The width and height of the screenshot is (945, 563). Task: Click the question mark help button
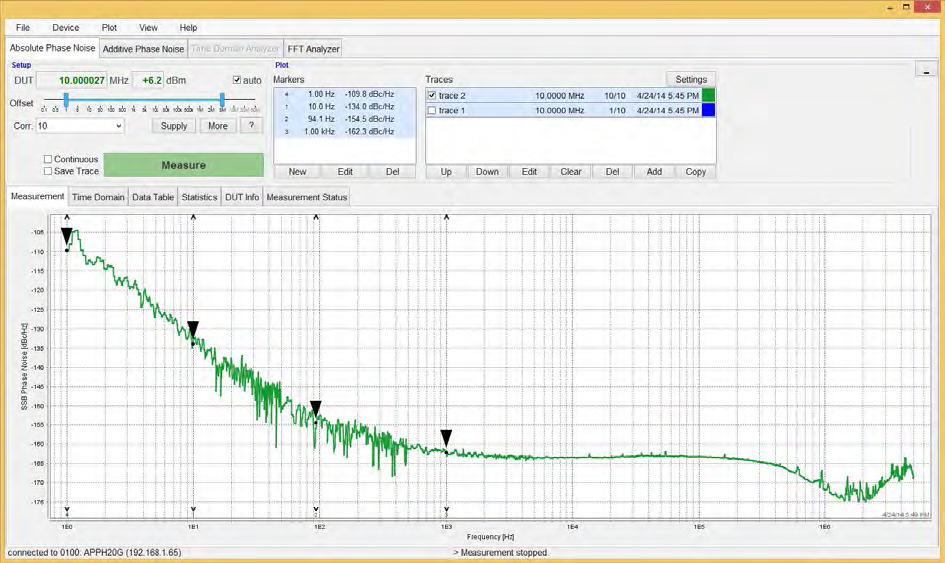coord(251,125)
